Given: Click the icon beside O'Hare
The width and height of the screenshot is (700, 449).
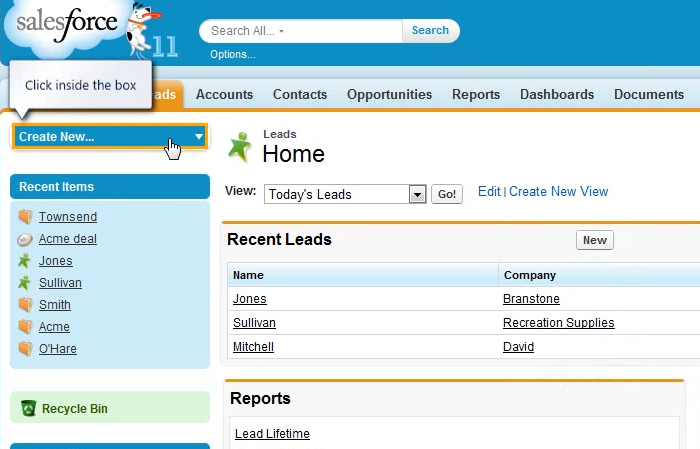Looking at the screenshot, I should pyautogui.click(x=25, y=349).
